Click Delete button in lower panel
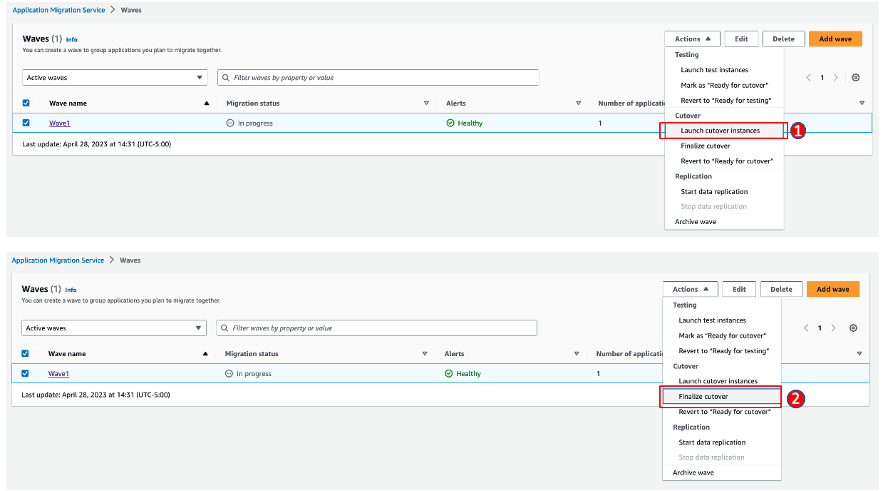The image size is (883, 491). click(x=781, y=289)
